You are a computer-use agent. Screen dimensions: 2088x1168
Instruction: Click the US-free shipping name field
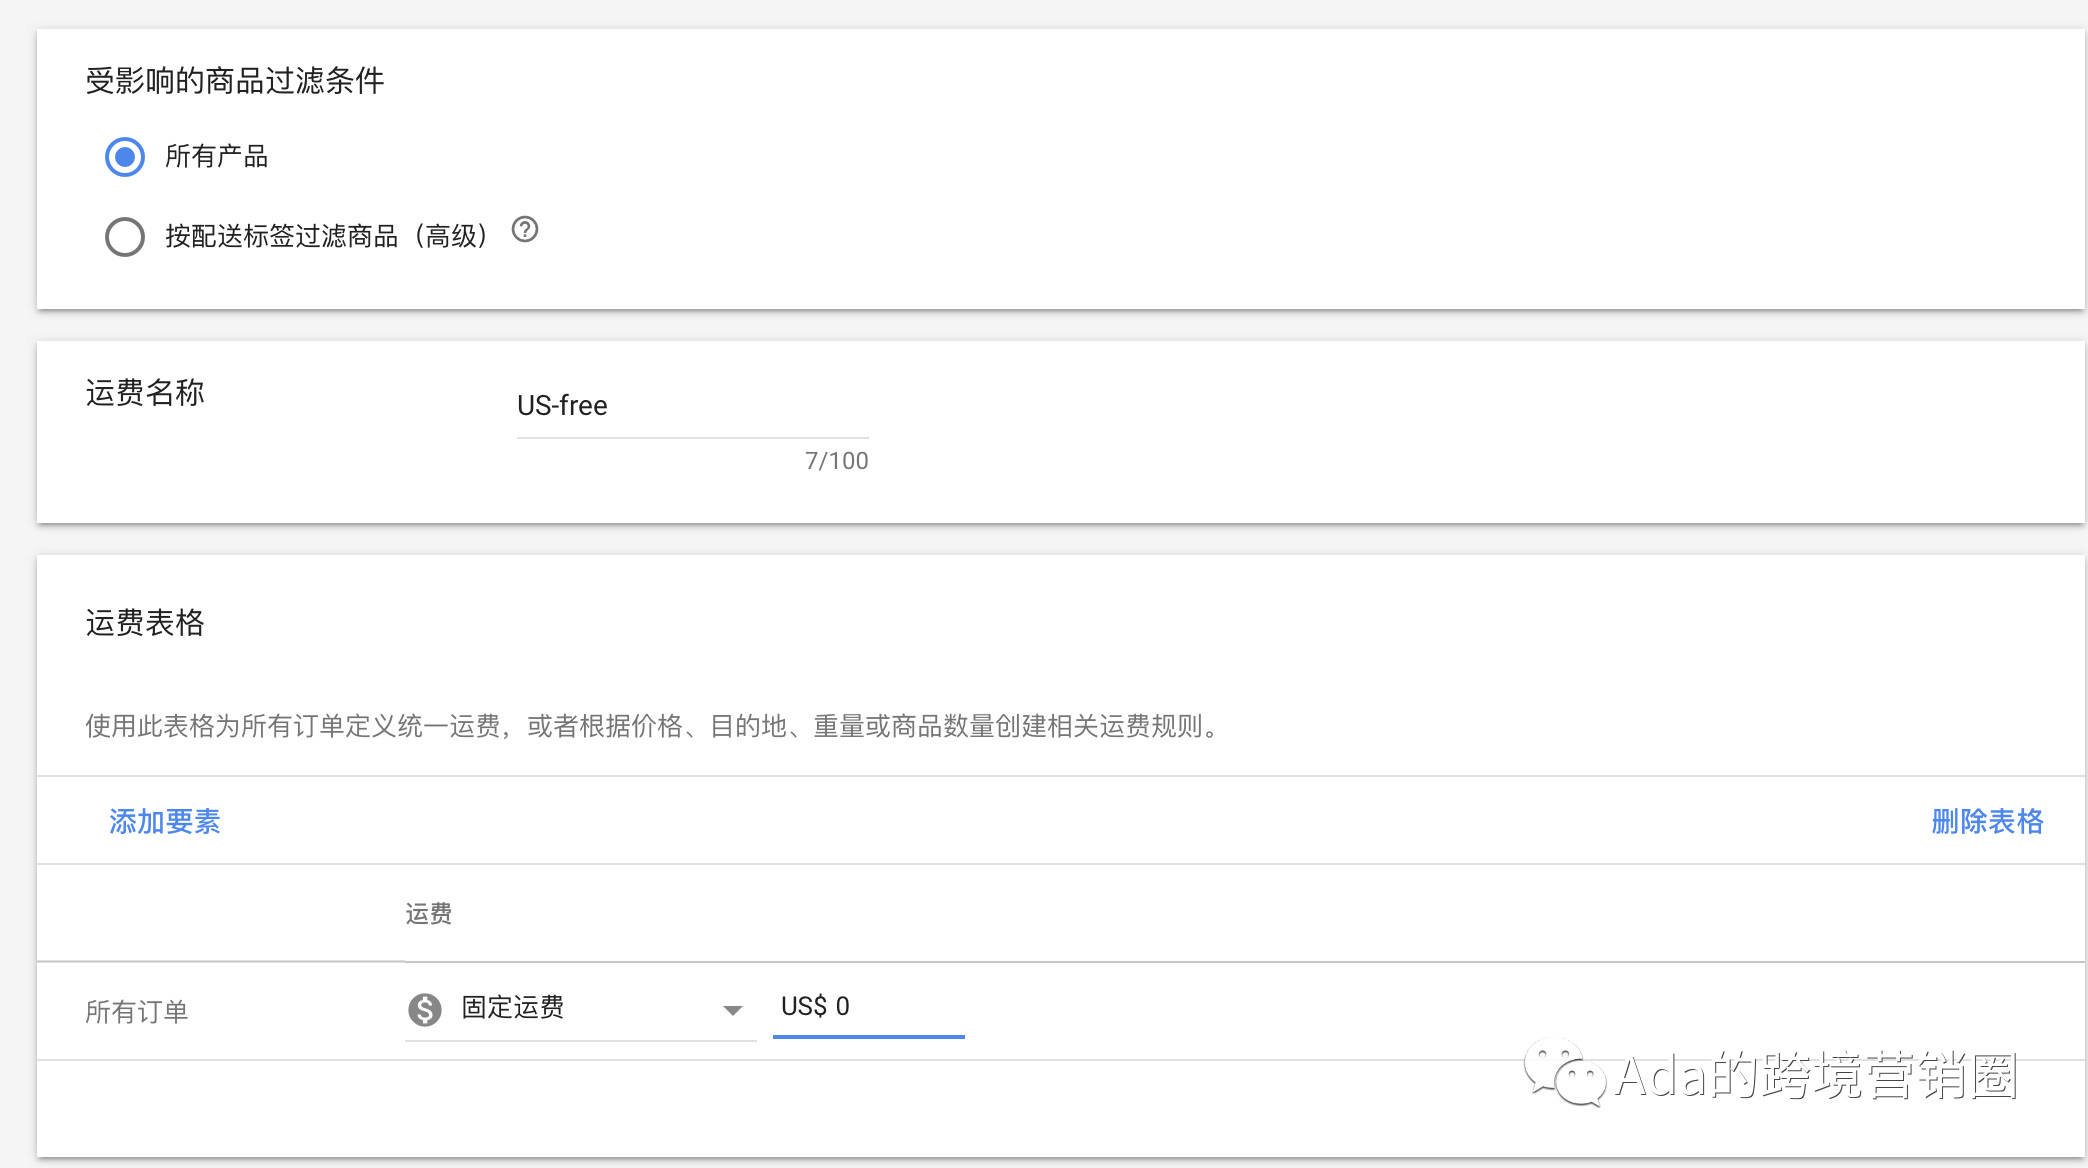(x=691, y=406)
